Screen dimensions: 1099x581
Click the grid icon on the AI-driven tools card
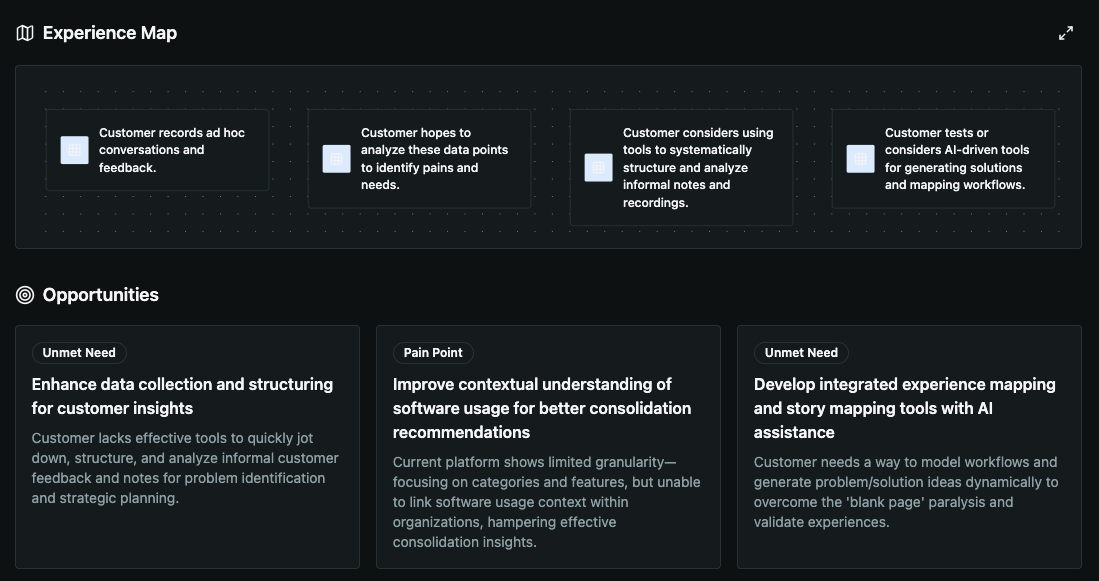(x=860, y=158)
